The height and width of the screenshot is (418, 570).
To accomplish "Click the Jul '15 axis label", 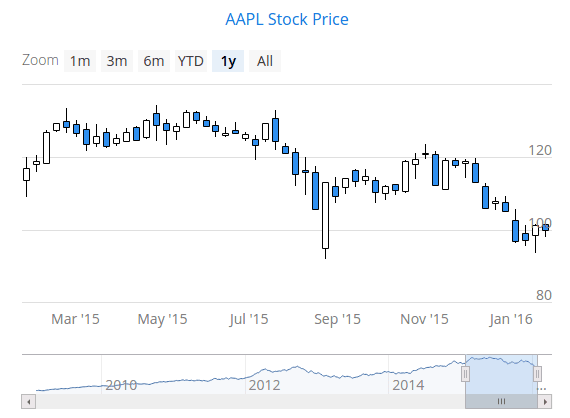I will pyautogui.click(x=249, y=319).
